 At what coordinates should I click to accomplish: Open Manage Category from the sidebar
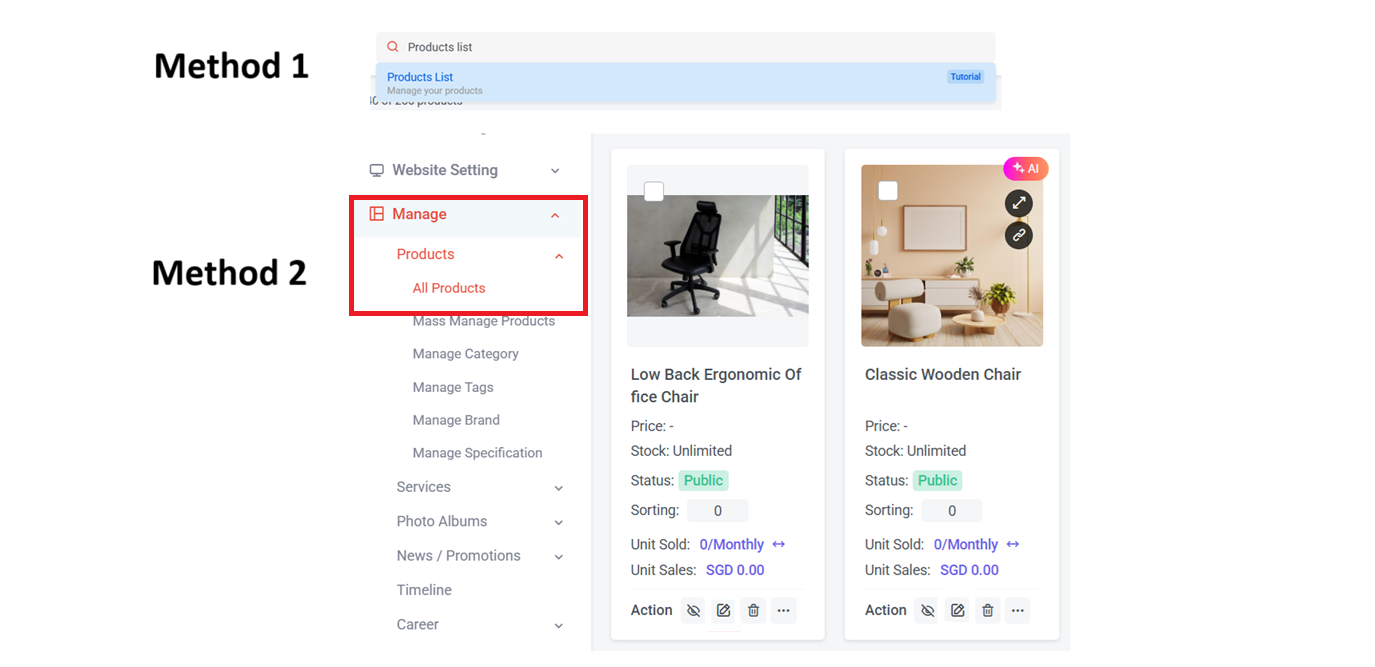pyautogui.click(x=465, y=353)
